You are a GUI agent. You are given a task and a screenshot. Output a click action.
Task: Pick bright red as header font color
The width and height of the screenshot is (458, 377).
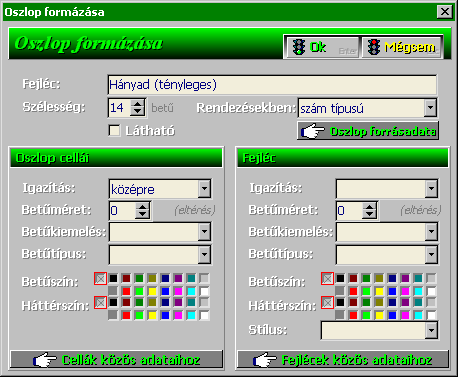click(x=353, y=291)
